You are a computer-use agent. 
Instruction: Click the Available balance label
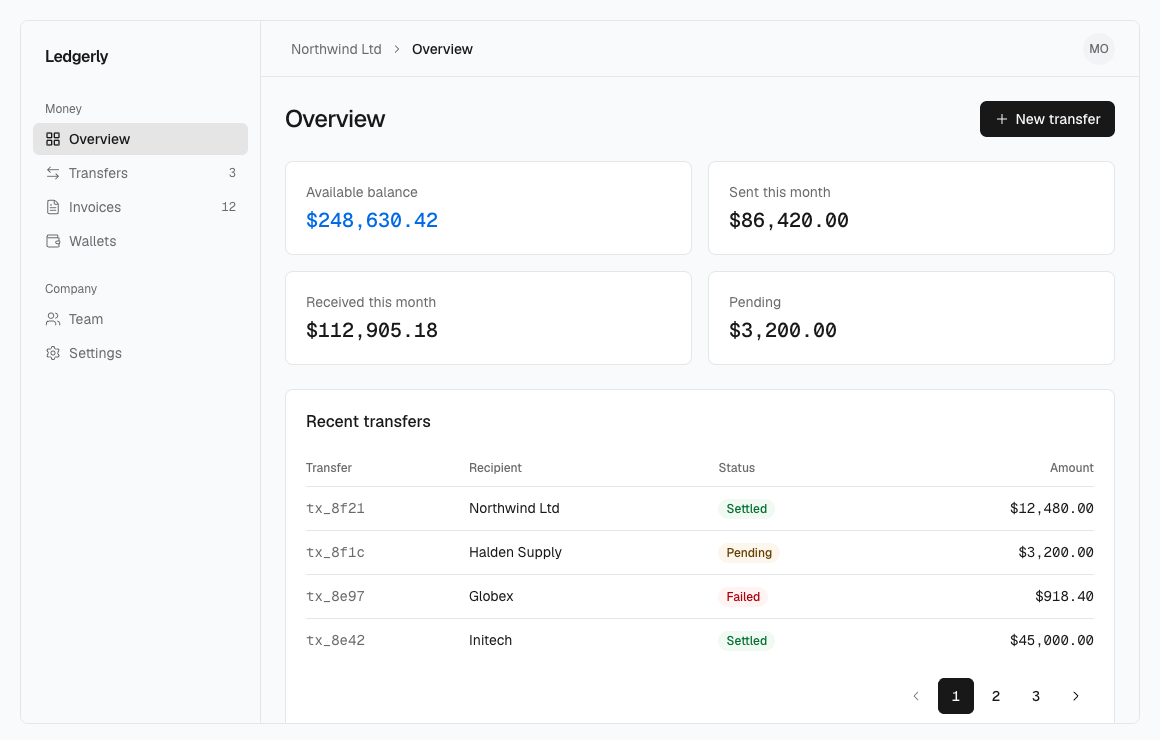(x=362, y=192)
